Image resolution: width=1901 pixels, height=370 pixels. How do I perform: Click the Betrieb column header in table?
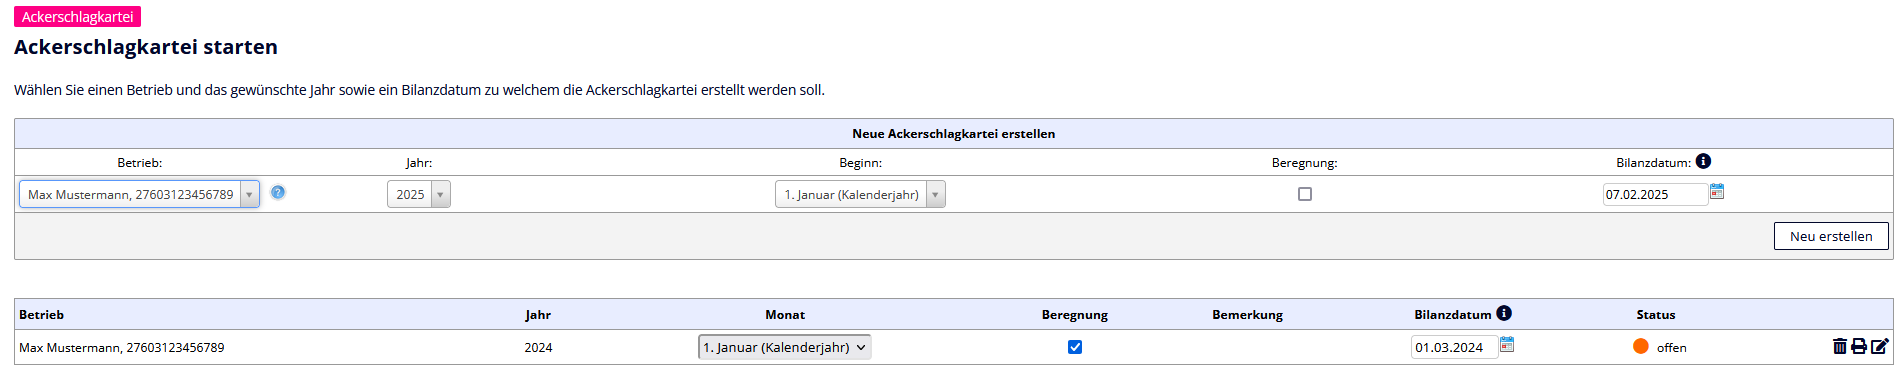(42, 314)
